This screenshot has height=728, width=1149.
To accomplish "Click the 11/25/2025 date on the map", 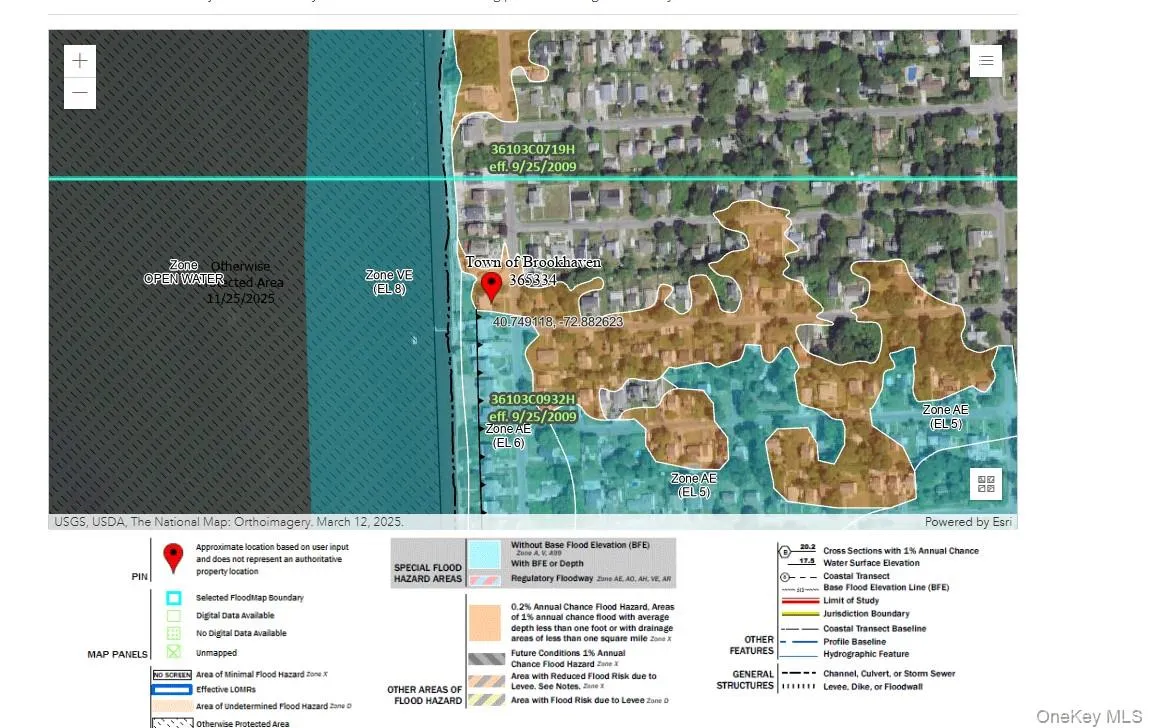I will (240, 299).
